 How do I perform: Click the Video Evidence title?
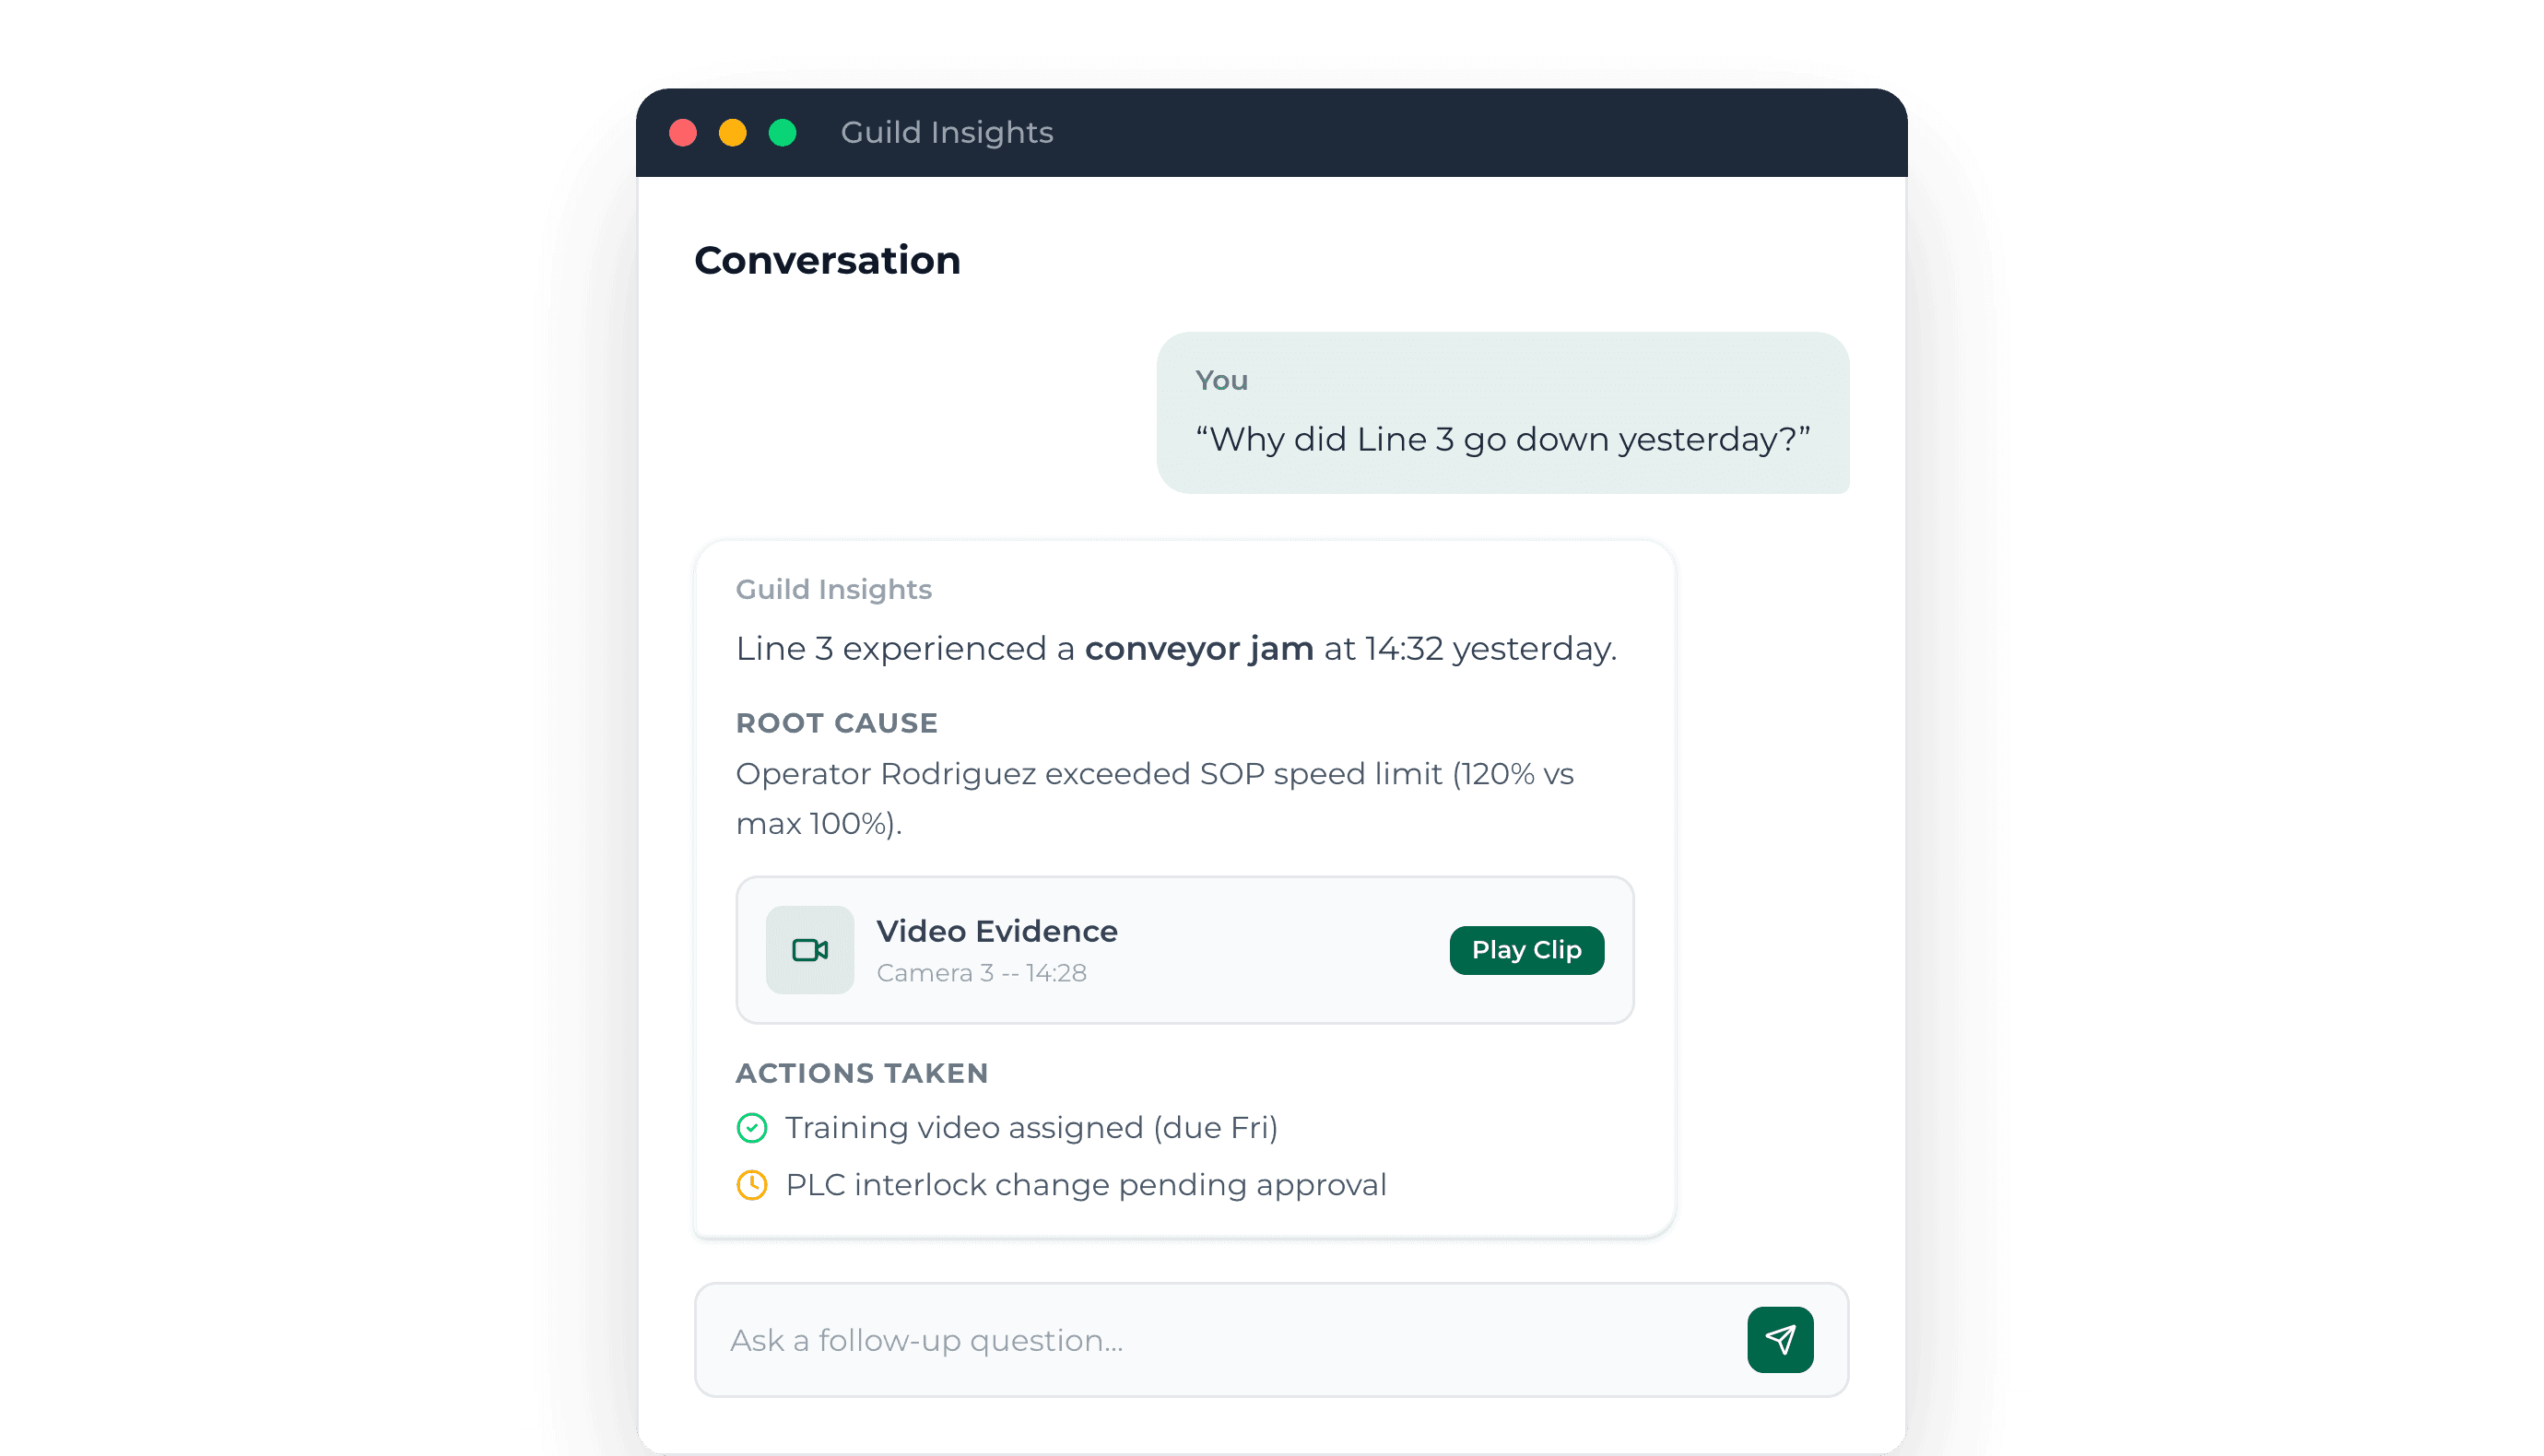click(x=997, y=931)
